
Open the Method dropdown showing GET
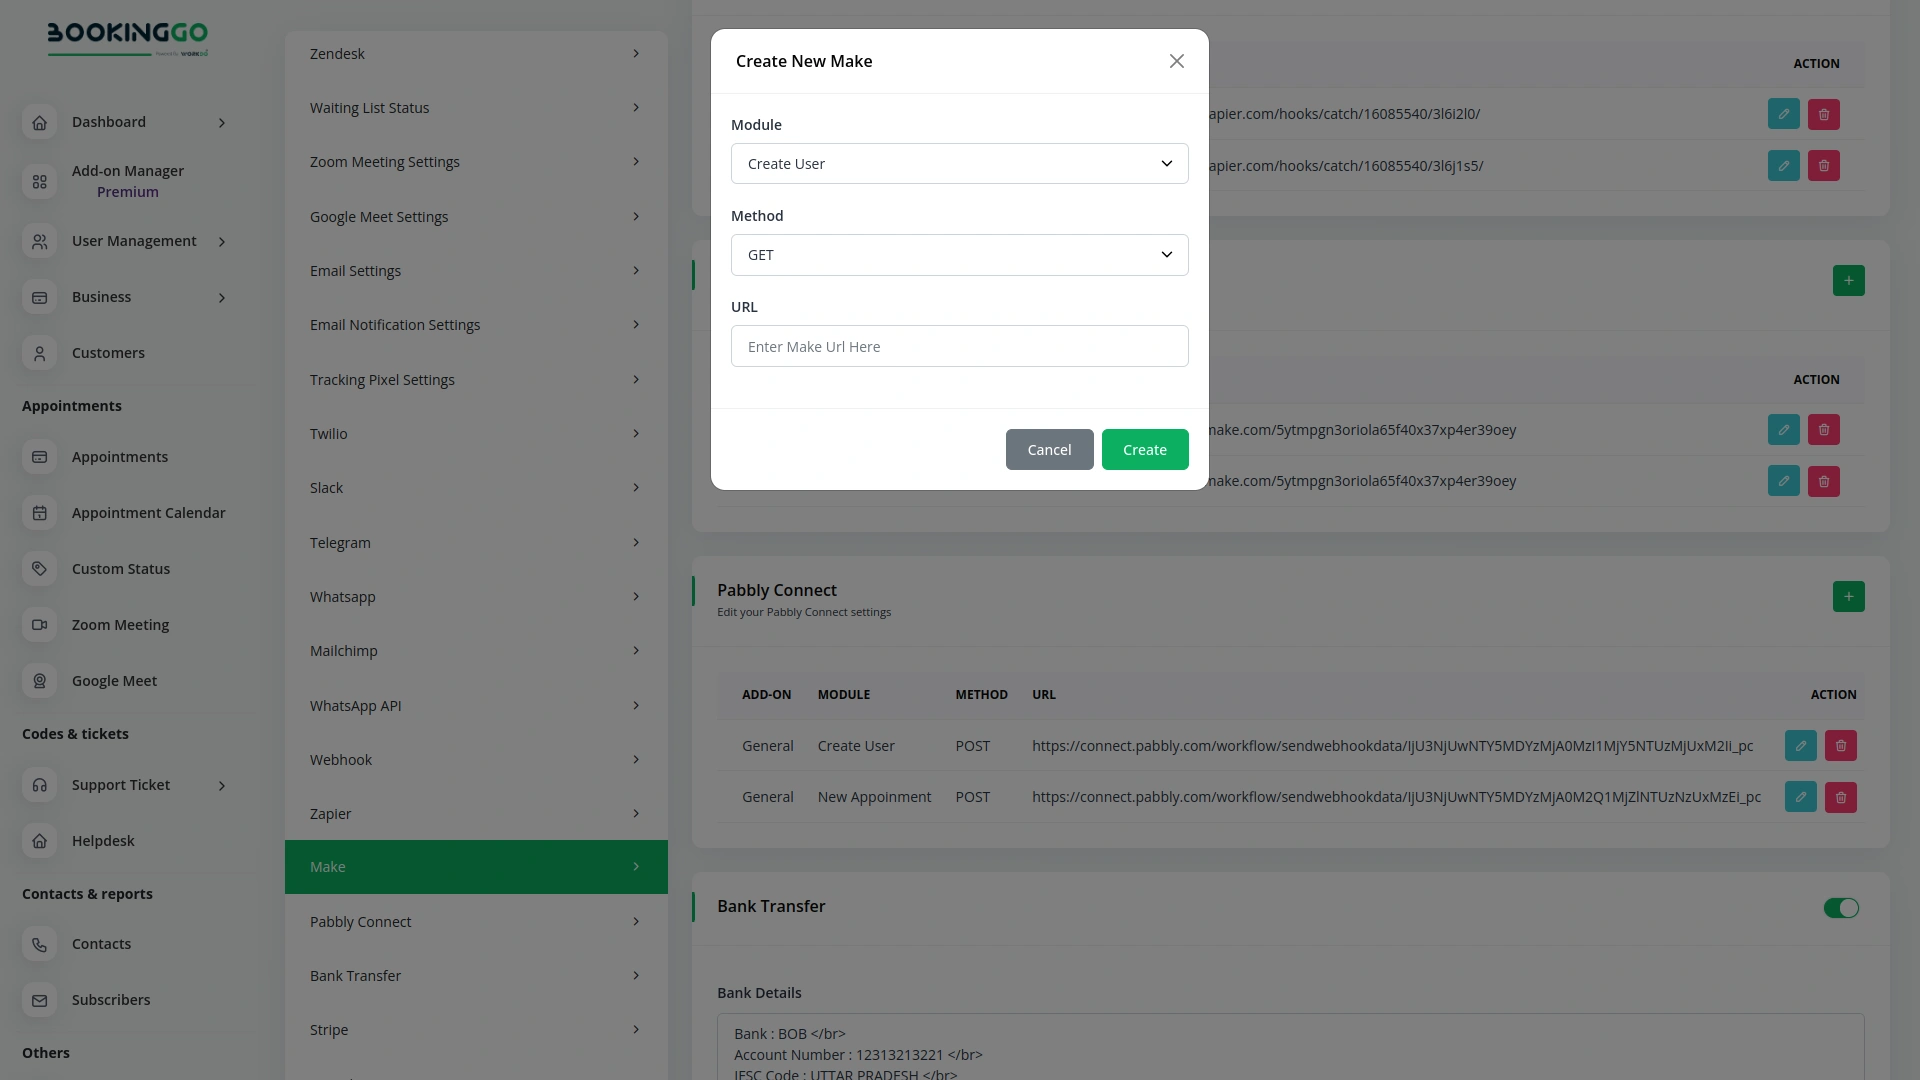(x=959, y=255)
